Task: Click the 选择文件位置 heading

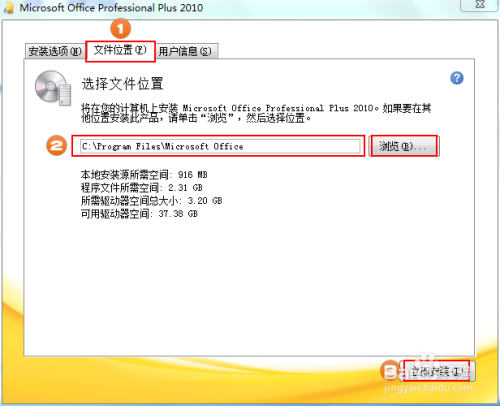Action: coord(122,84)
